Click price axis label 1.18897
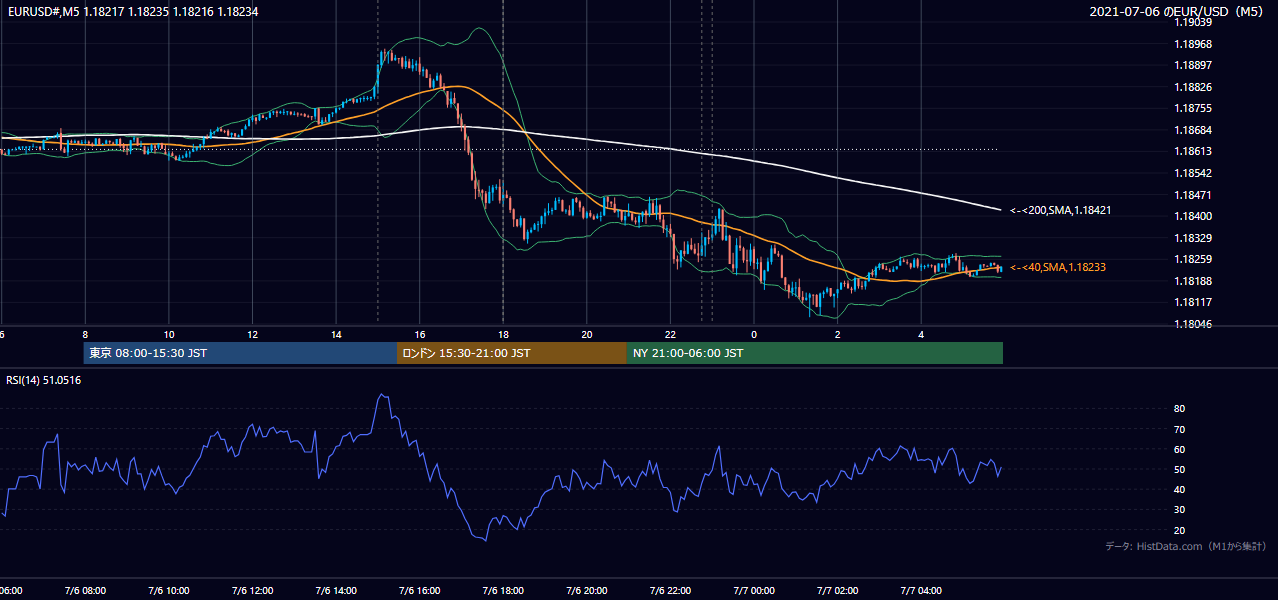This screenshot has height=600, width=1278. [1194, 65]
